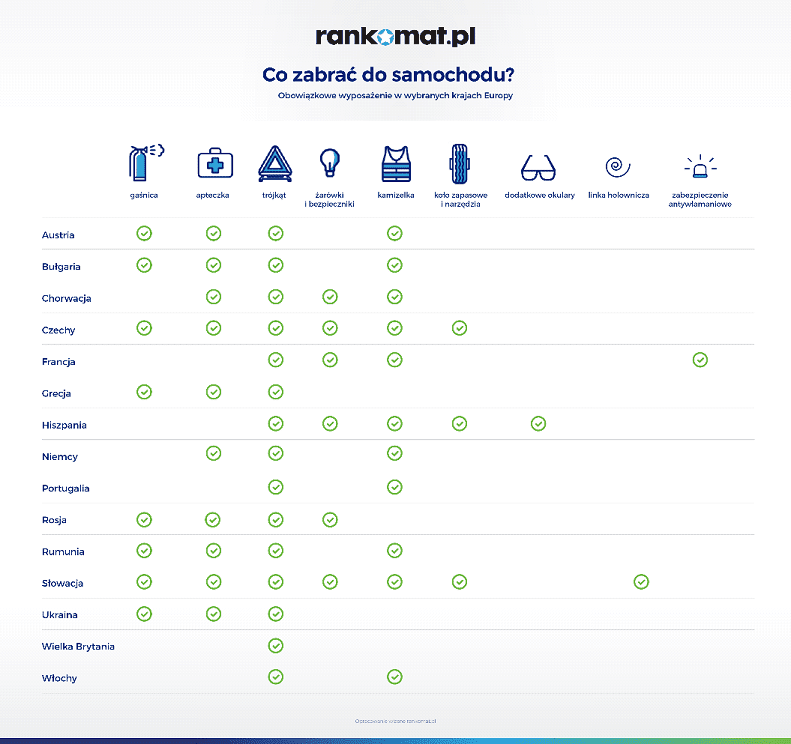Click the glasses (dodatkowe okulary) icon
791x744 pixels.
539,166
